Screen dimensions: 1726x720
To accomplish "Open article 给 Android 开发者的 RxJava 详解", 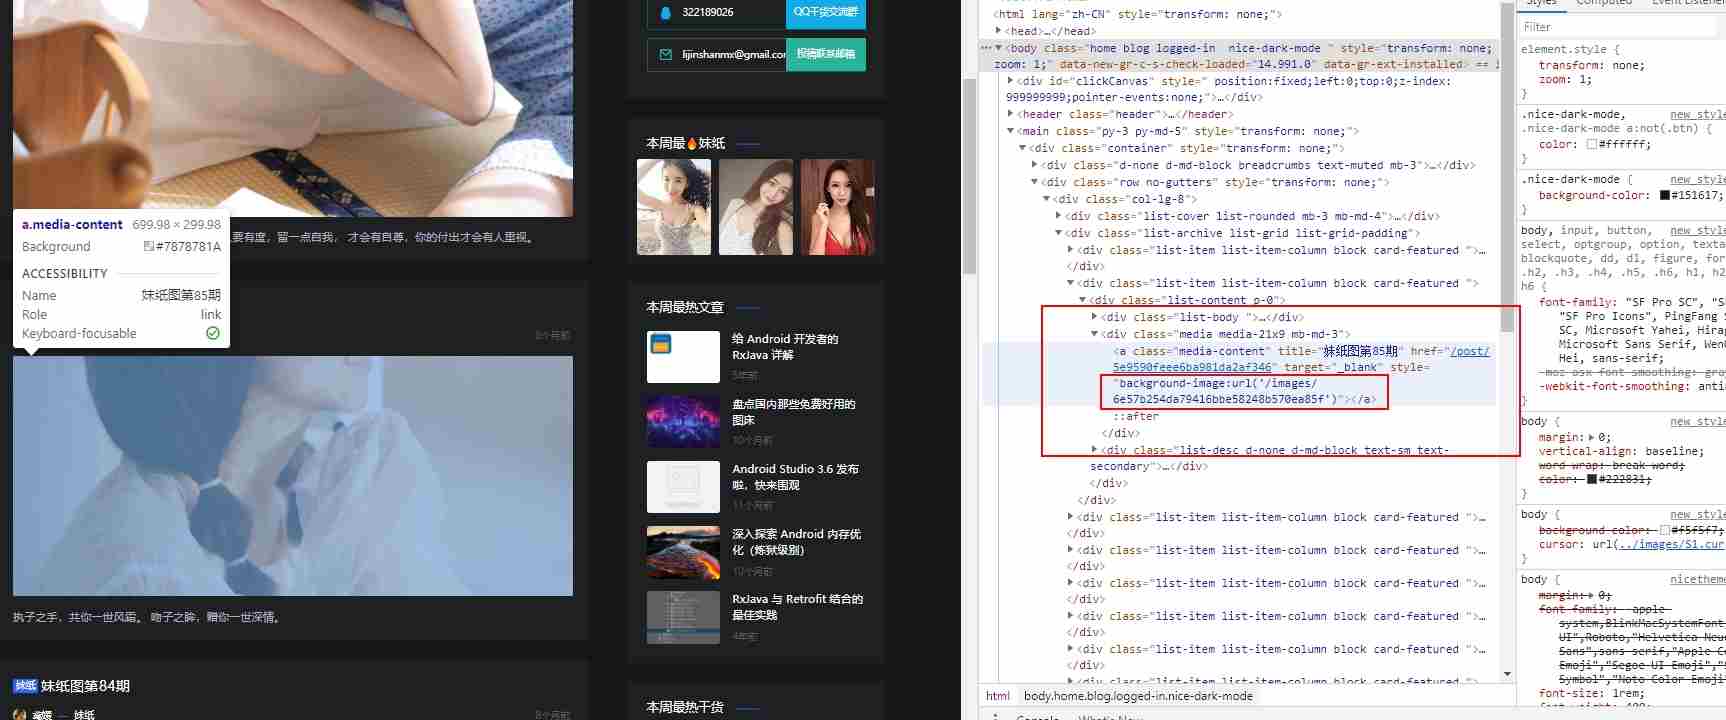I will pyautogui.click(x=785, y=347).
